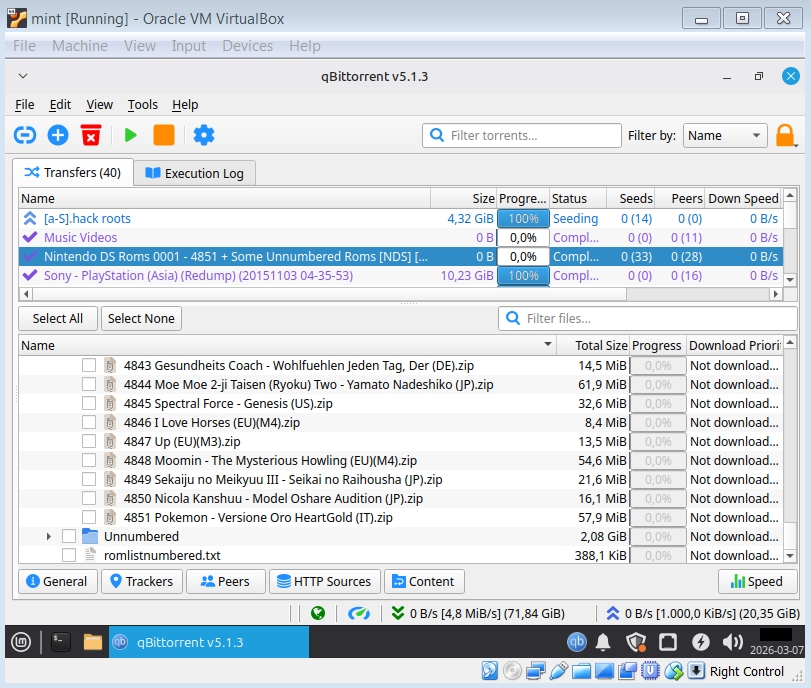
Task: Open the Edit menu in qBittorrent
Action: (x=60, y=104)
